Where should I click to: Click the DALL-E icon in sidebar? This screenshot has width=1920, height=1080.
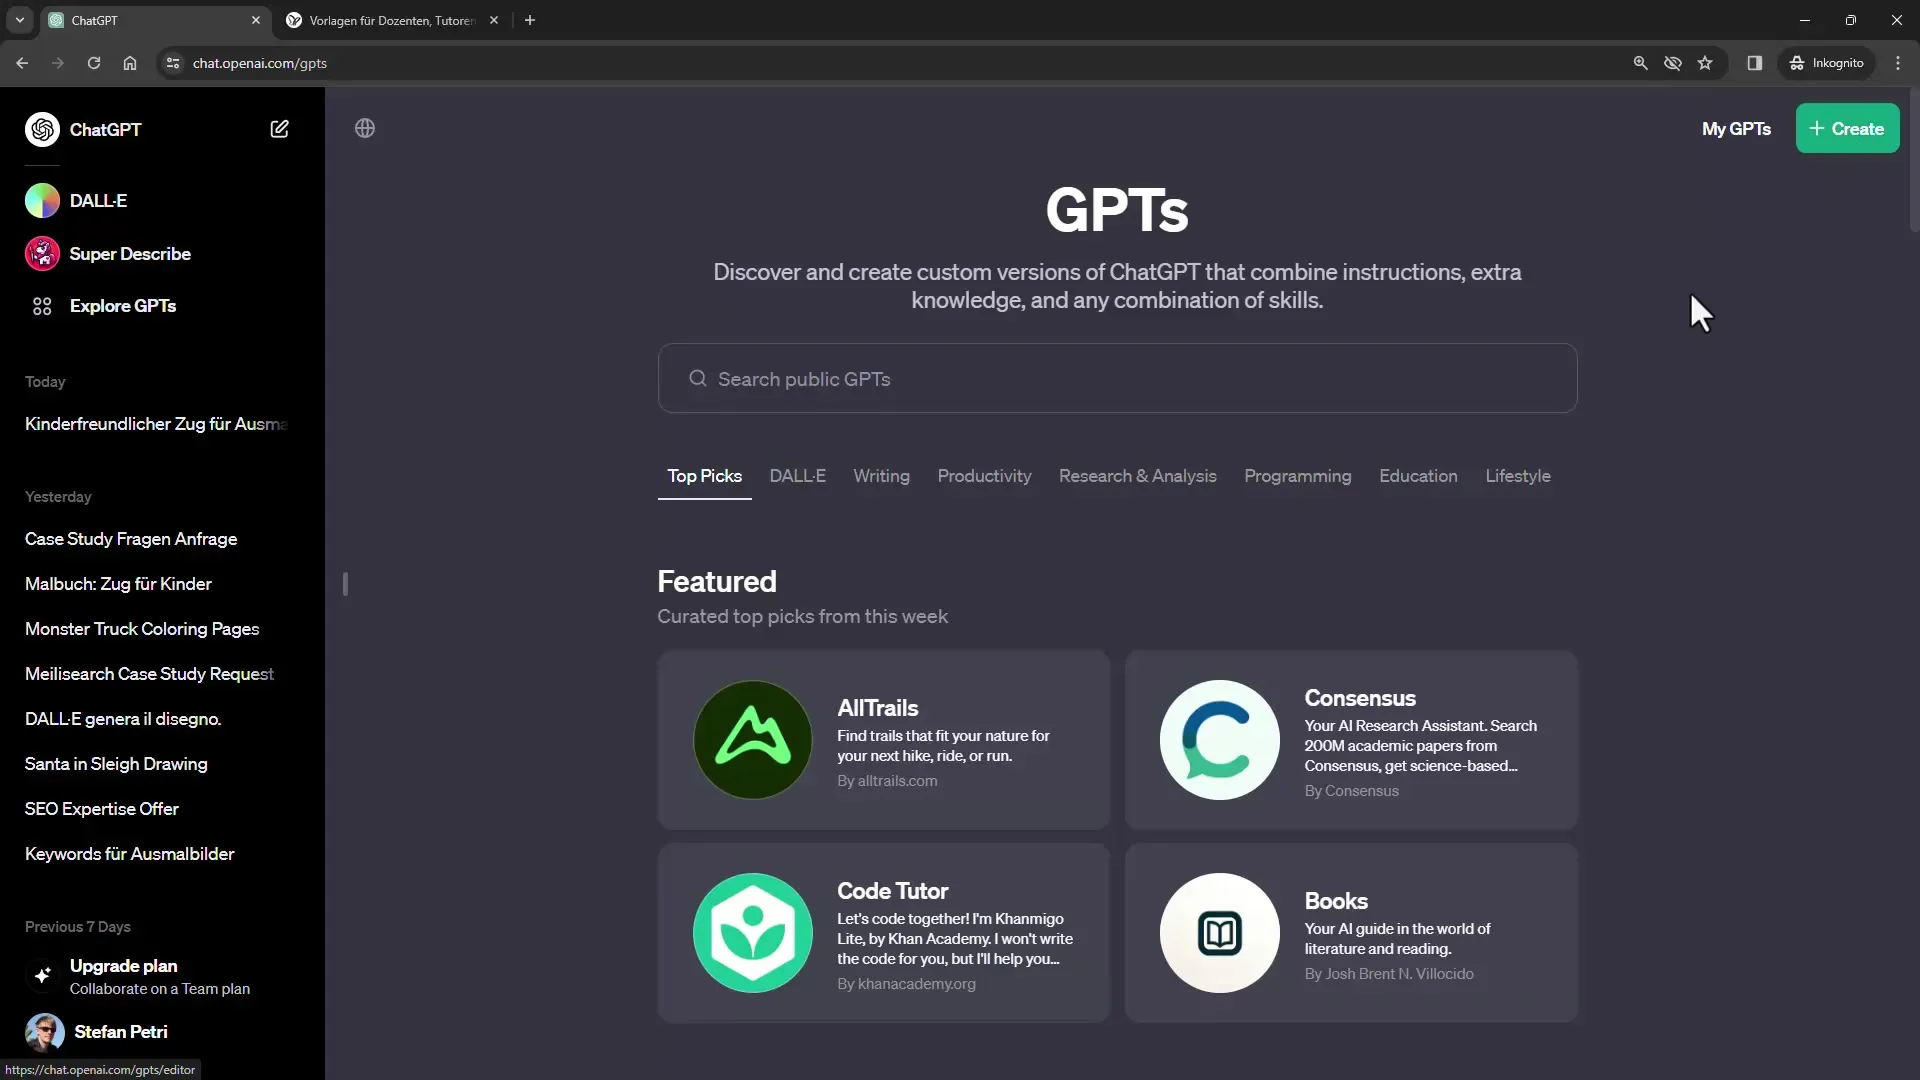pyautogui.click(x=41, y=200)
